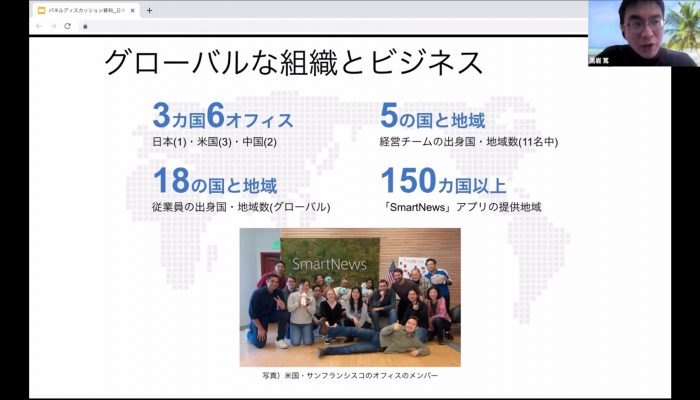Click the browser forward arrow
The height and width of the screenshot is (400, 700).
tap(53, 26)
